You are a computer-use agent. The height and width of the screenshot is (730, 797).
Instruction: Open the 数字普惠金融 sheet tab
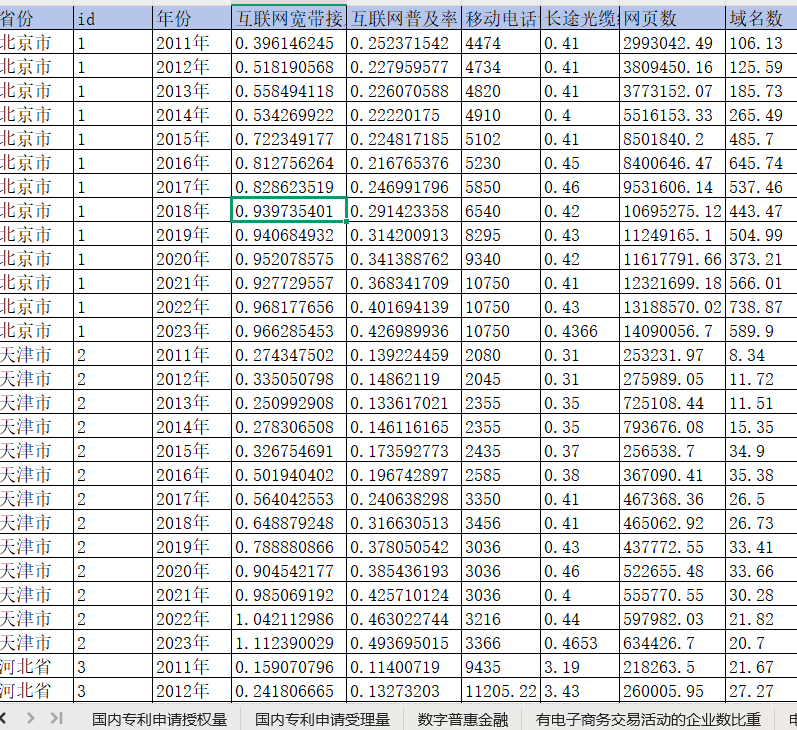point(463,718)
